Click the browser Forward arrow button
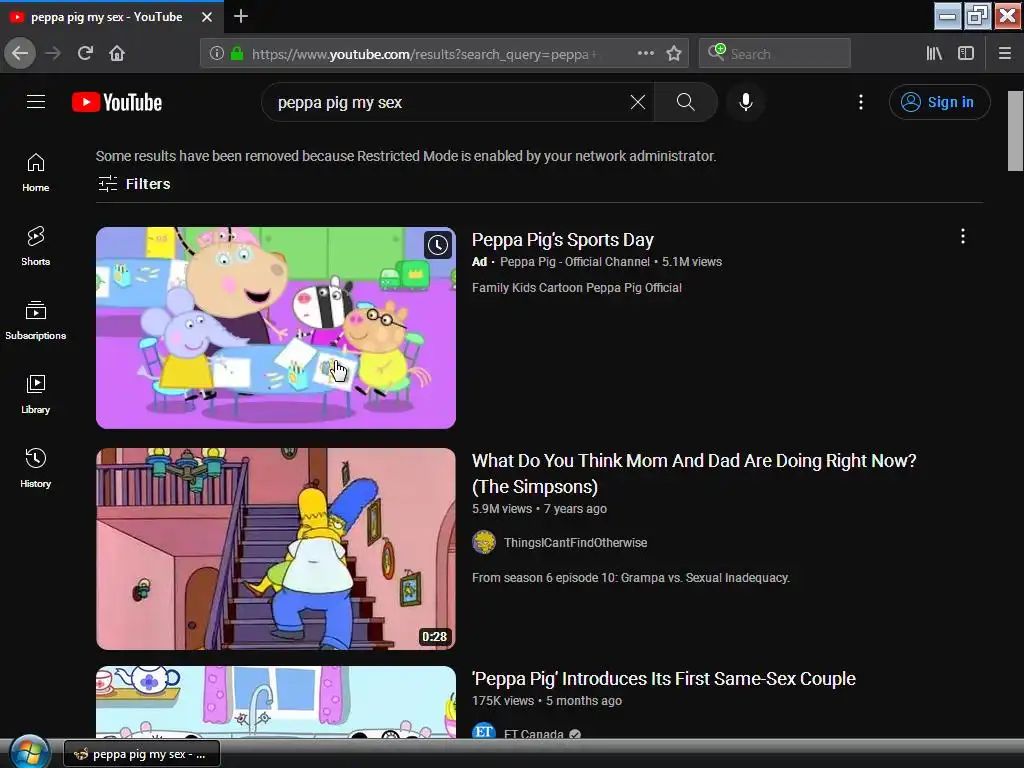 tap(53, 53)
